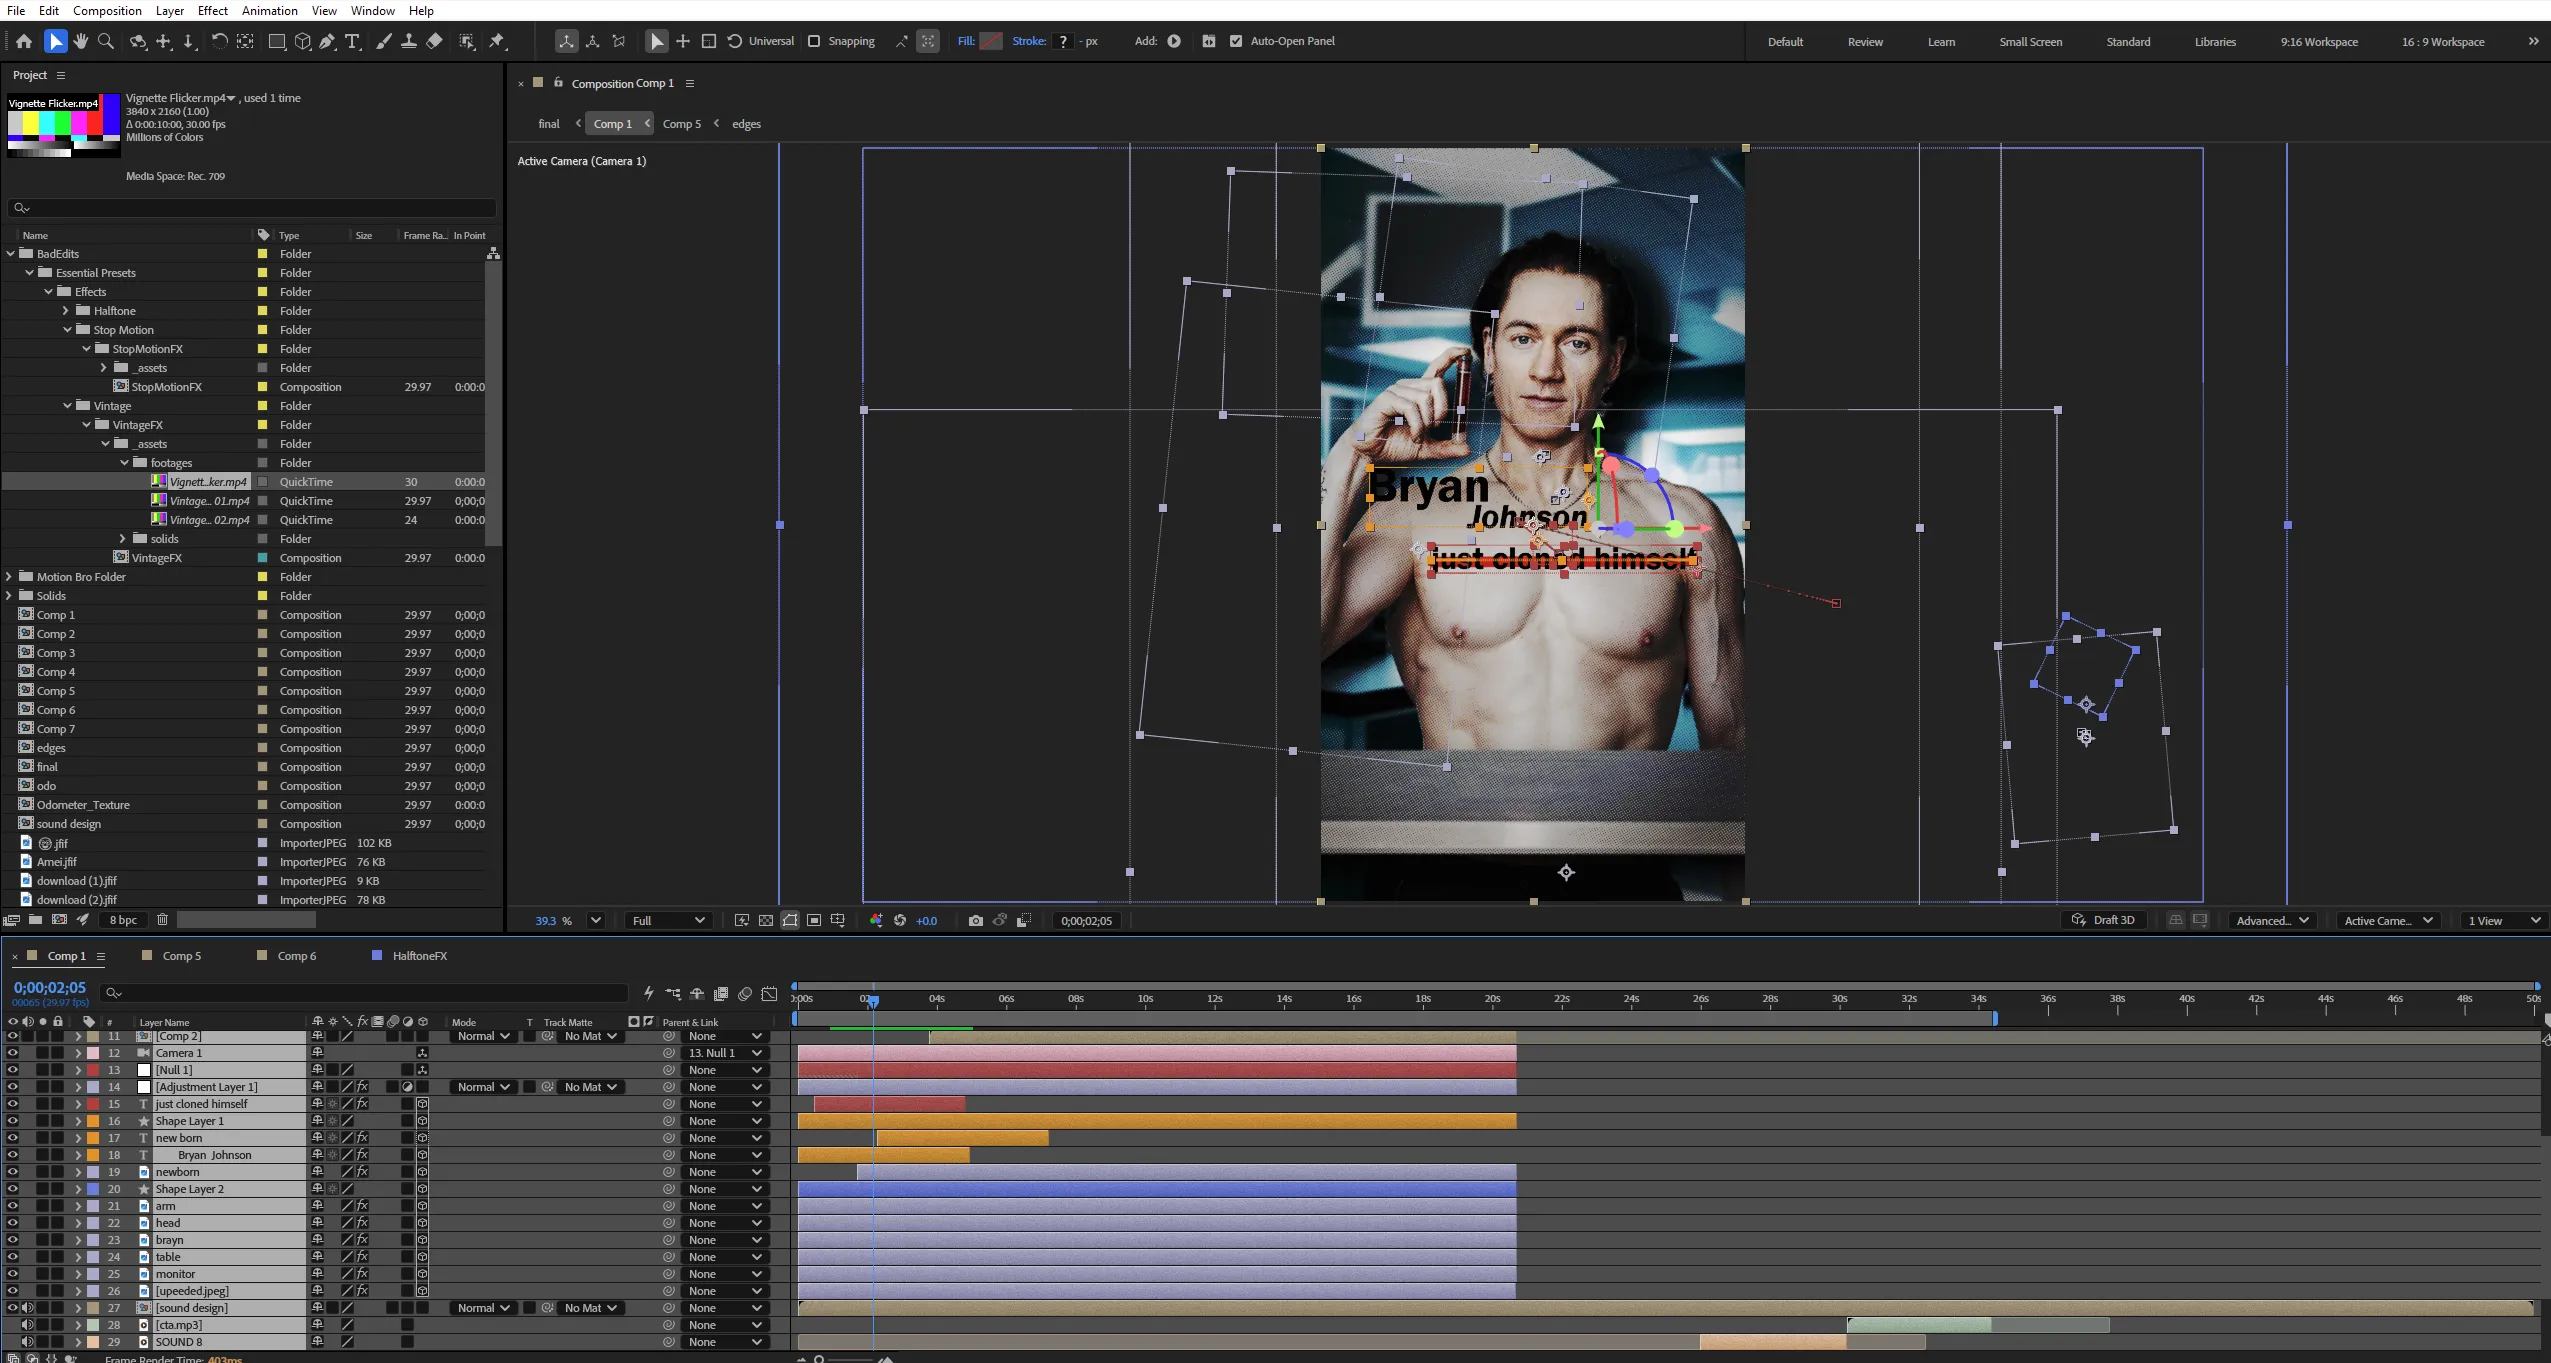Image resolution: width=2551 pixels, height=1363 pixels.
Task: Click the Project panel search field
Action: pyautogui.click(x=252, y=208)
